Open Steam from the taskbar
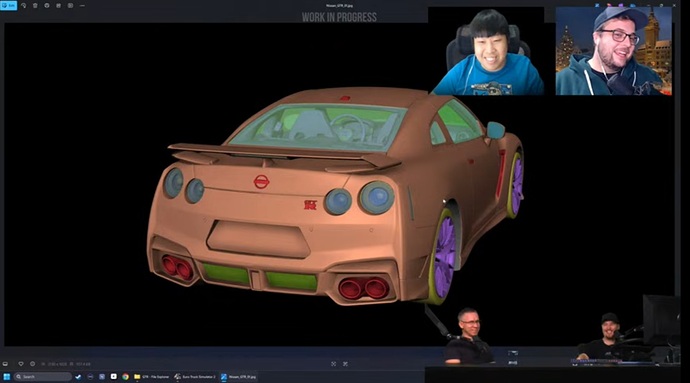 click(x=78, y=377)
